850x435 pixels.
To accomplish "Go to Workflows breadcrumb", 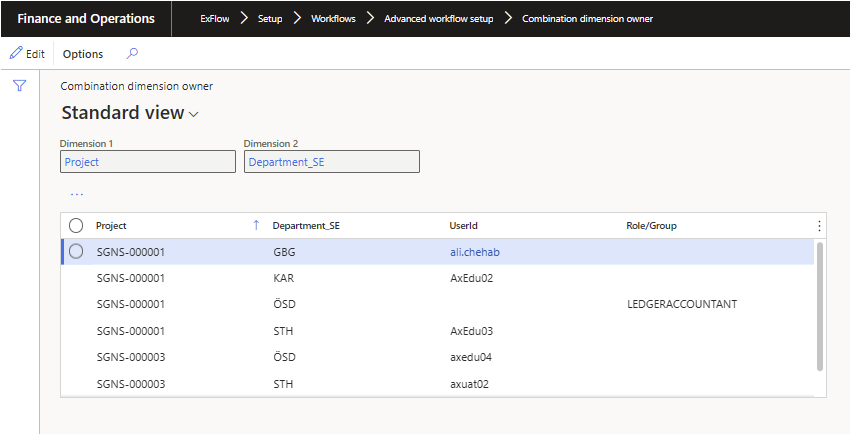I will pyautogui.click(x=333, y=18).
